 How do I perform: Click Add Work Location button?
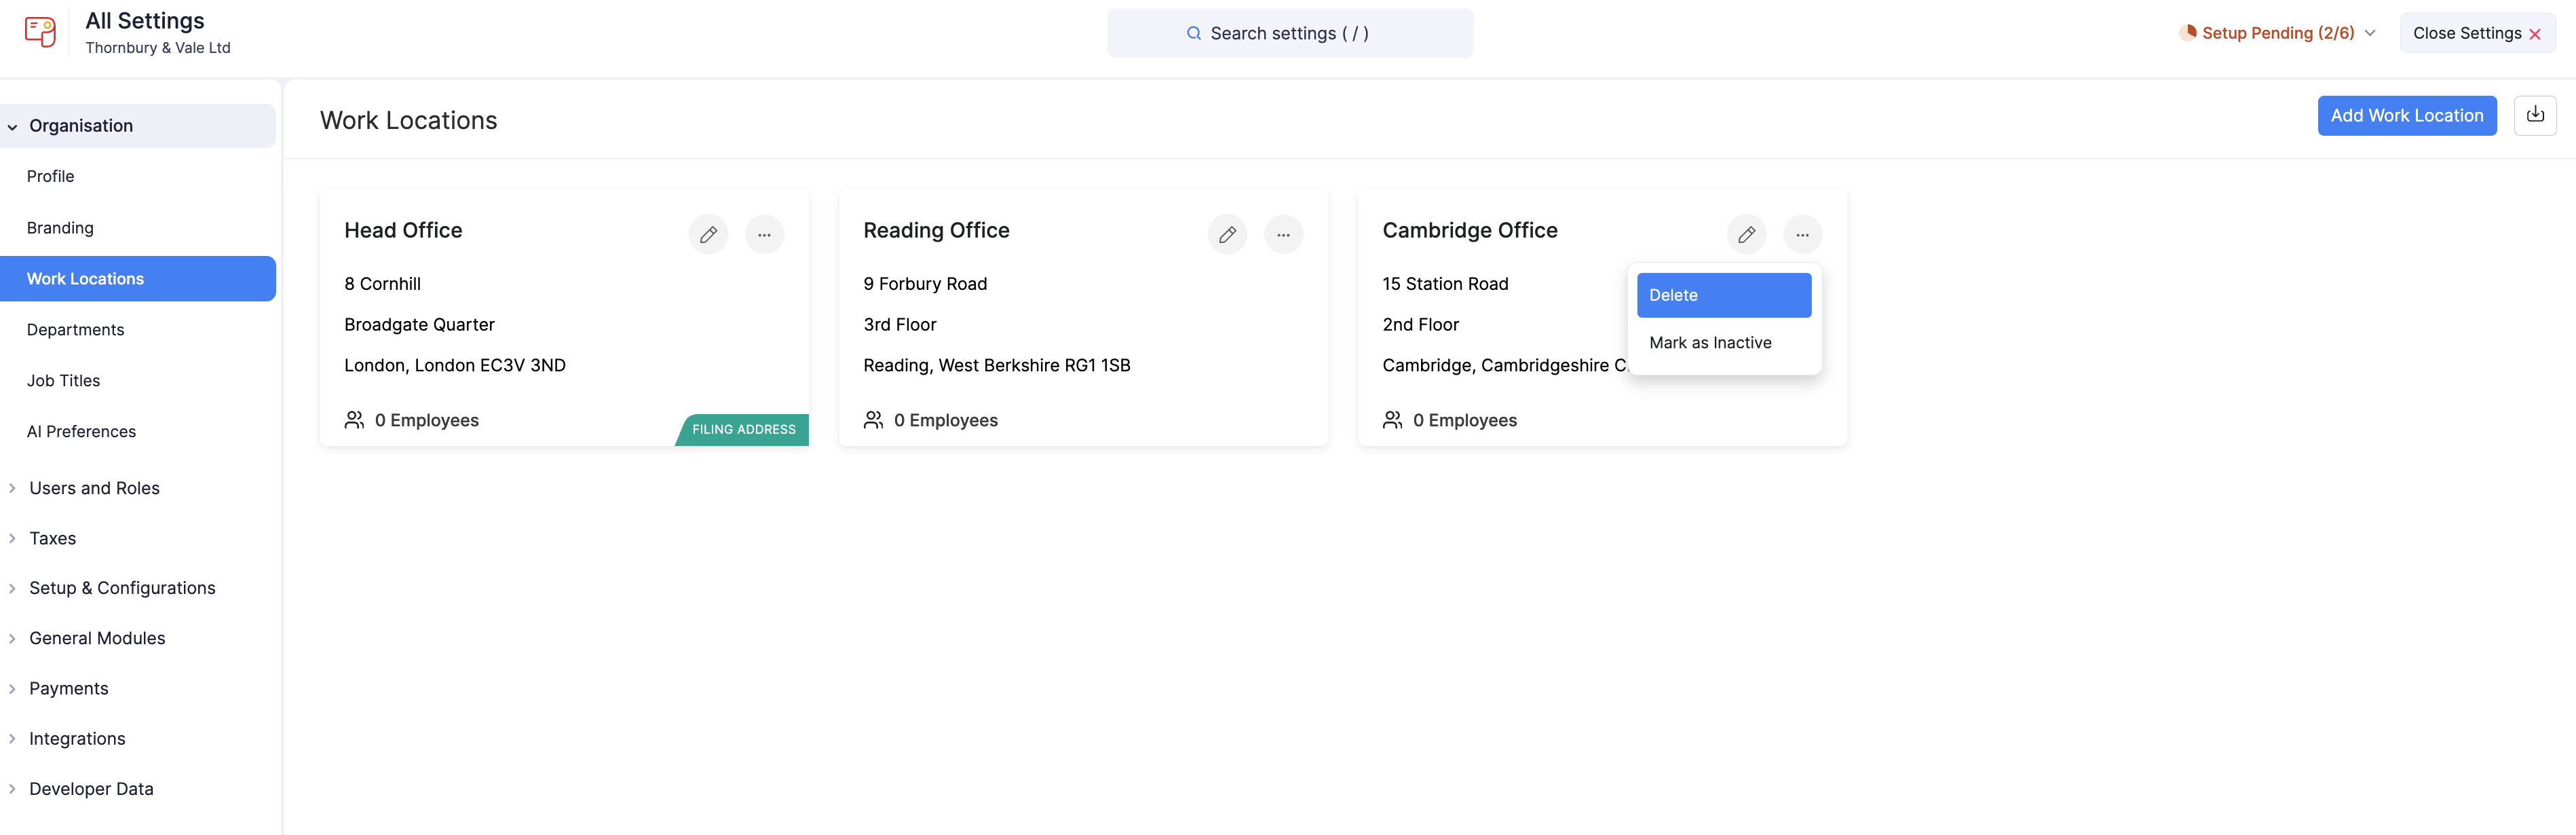point(2406,116)
